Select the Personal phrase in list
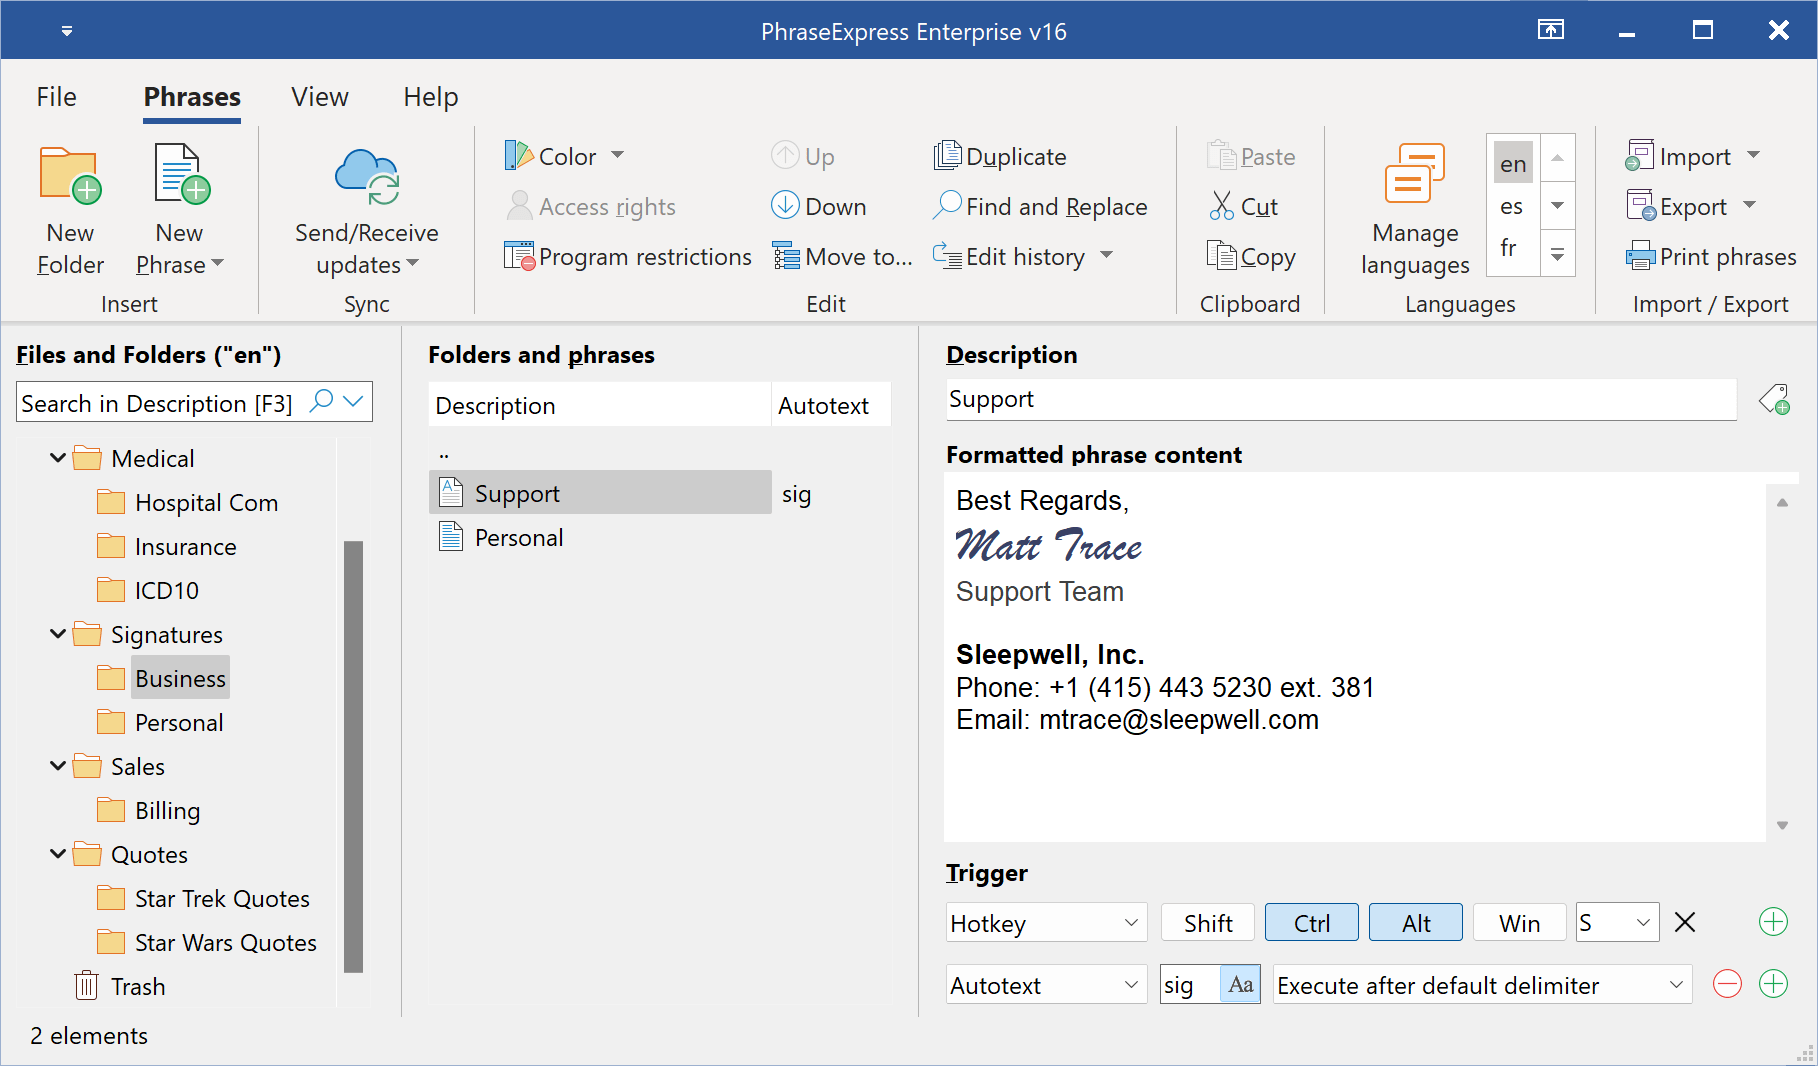 [x=519, y=537]
